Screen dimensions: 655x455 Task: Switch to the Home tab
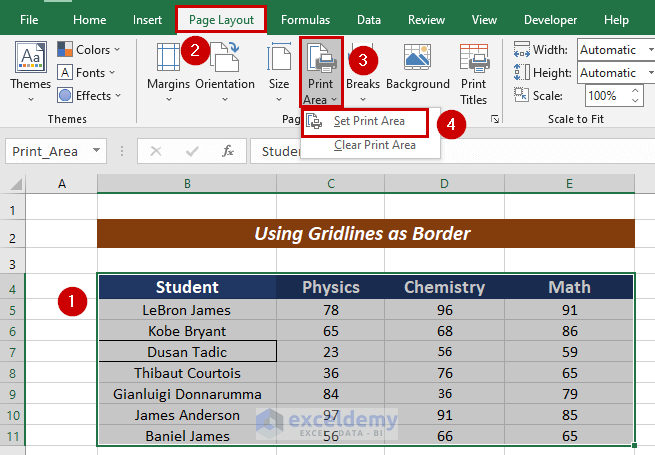click(89, 20)
